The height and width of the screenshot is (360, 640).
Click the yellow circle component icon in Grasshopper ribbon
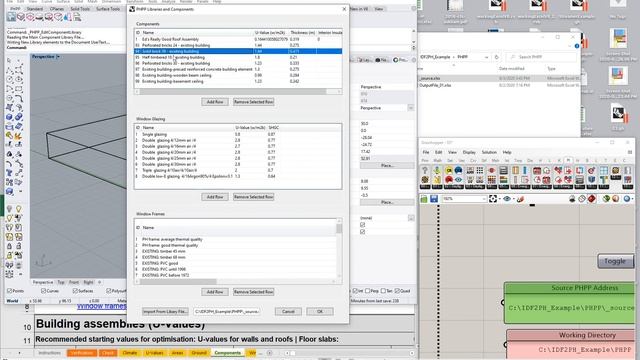[x=449, y=170]
